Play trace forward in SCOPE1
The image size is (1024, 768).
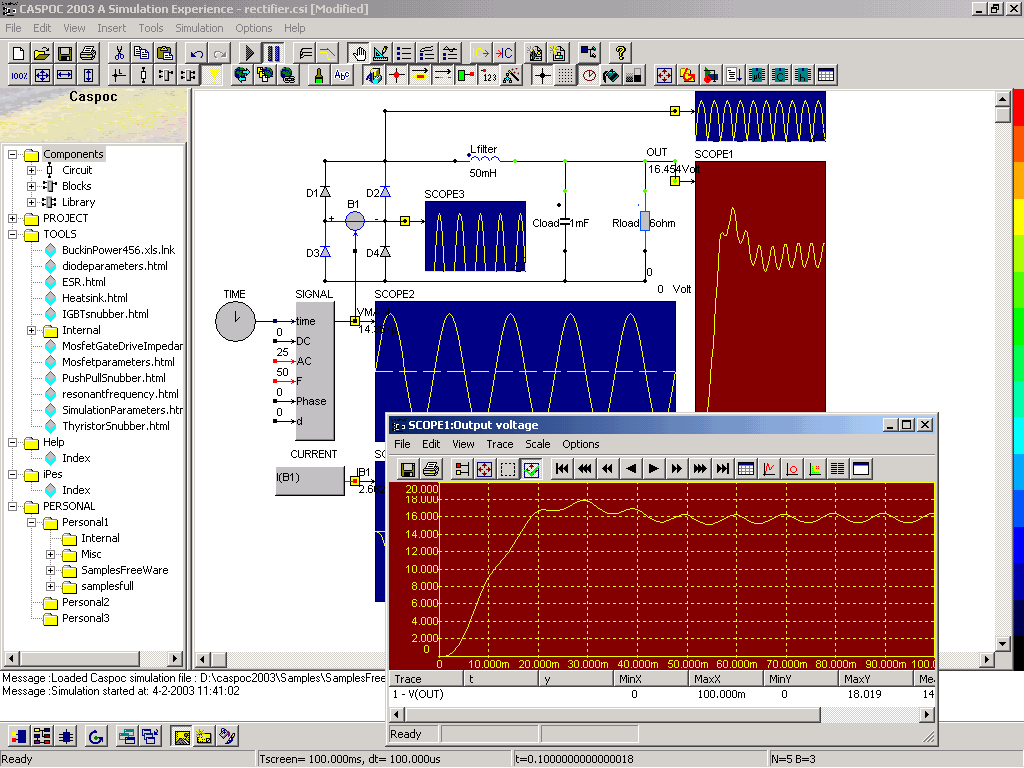tap(653, 469)
